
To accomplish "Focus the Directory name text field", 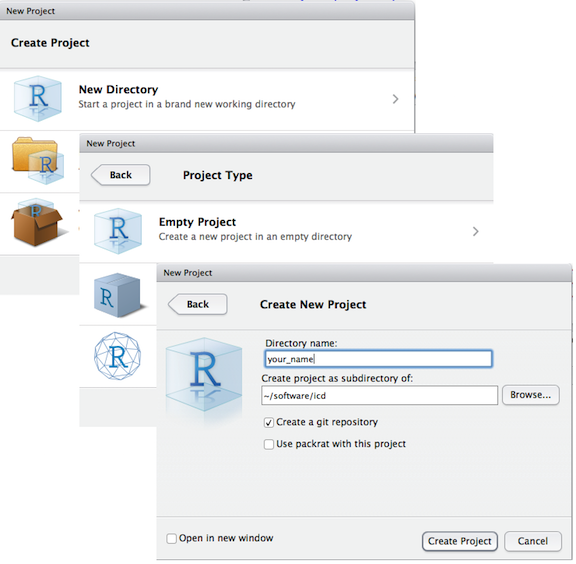I will pyautogui.click(x=378, y=359).
